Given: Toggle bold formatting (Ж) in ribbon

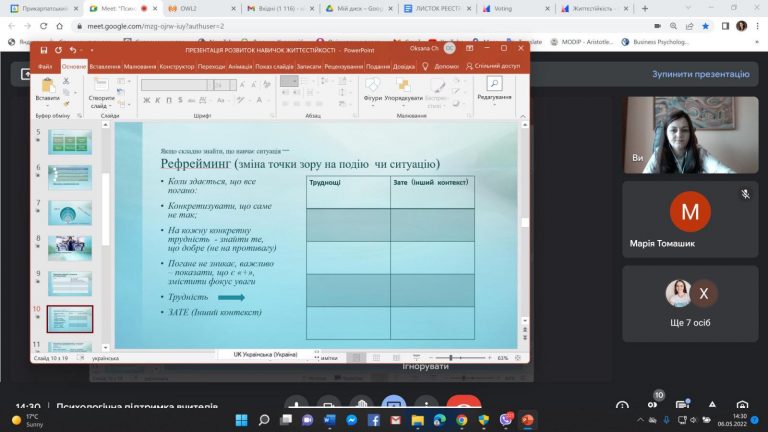Looking at the screenshot, I should (146, 101).
